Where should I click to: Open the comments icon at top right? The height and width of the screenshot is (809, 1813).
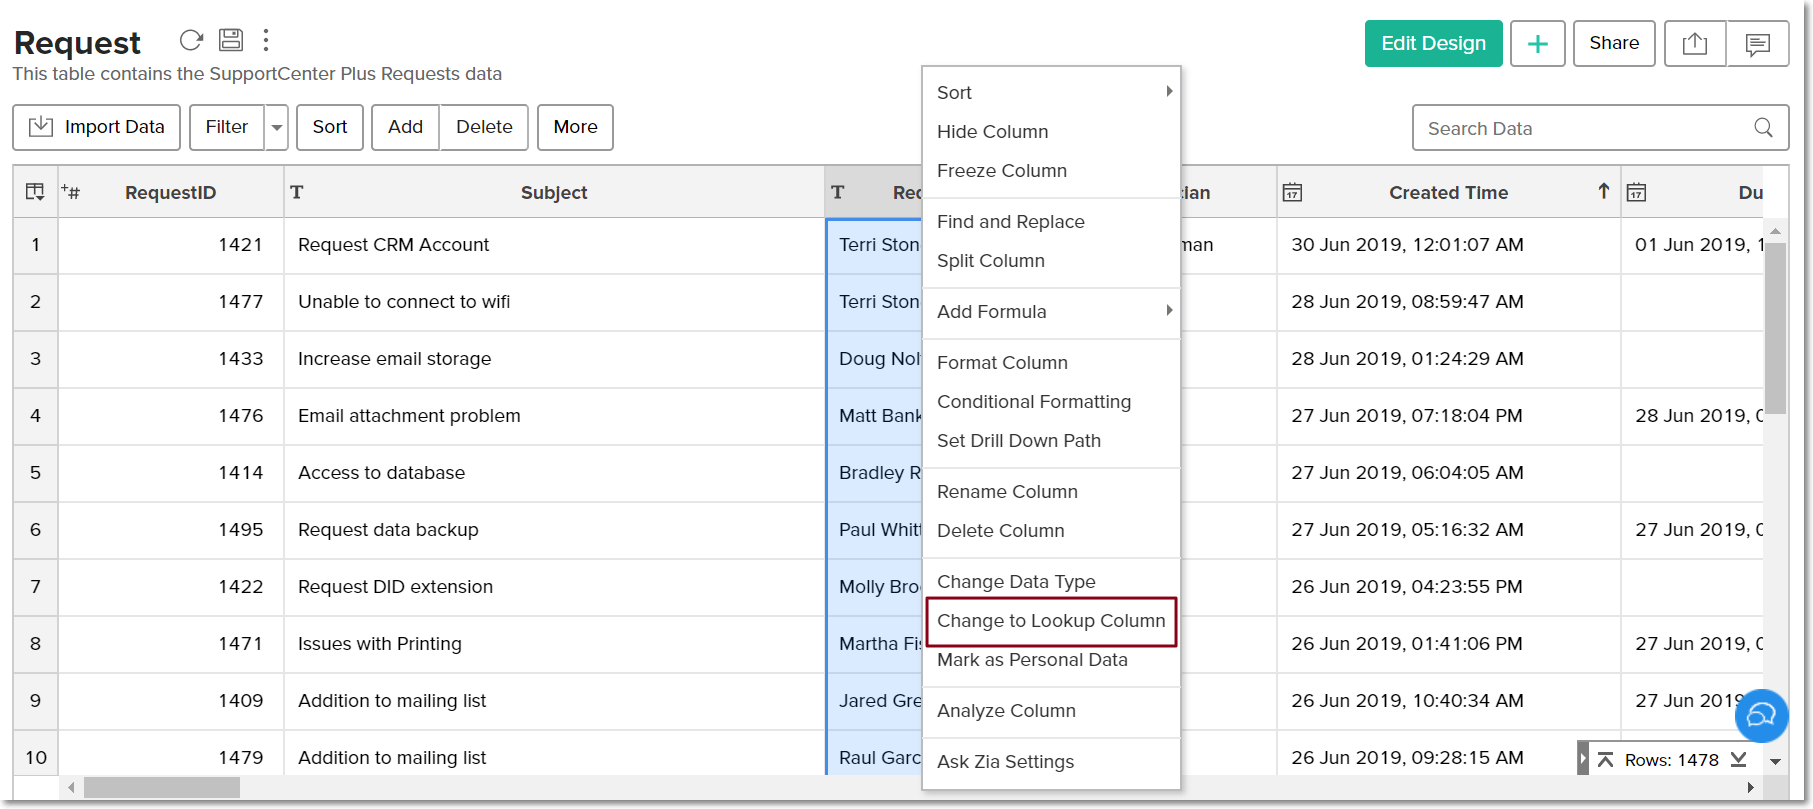tap(1757, 44)
